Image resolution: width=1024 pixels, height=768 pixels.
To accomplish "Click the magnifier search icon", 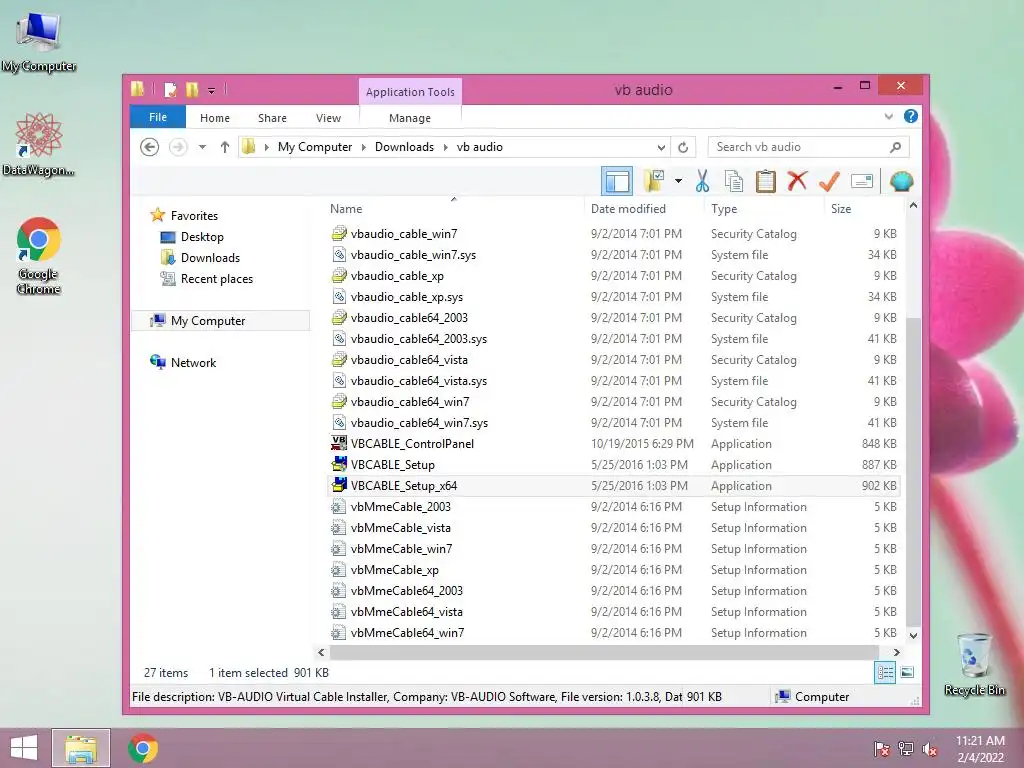I will pos(895,147).
